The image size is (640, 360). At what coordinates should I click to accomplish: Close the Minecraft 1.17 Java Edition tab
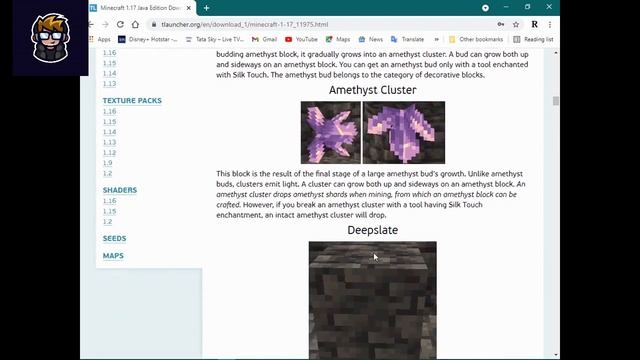tap(189, 8)
